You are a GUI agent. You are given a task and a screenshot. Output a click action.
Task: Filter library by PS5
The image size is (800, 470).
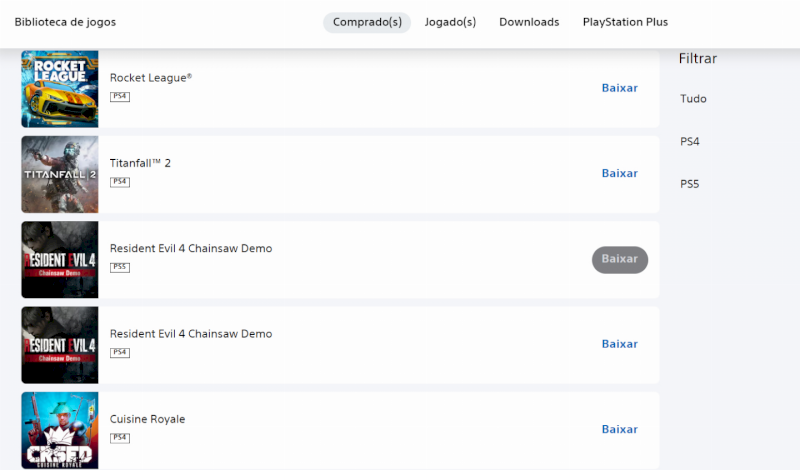[689, 184]
